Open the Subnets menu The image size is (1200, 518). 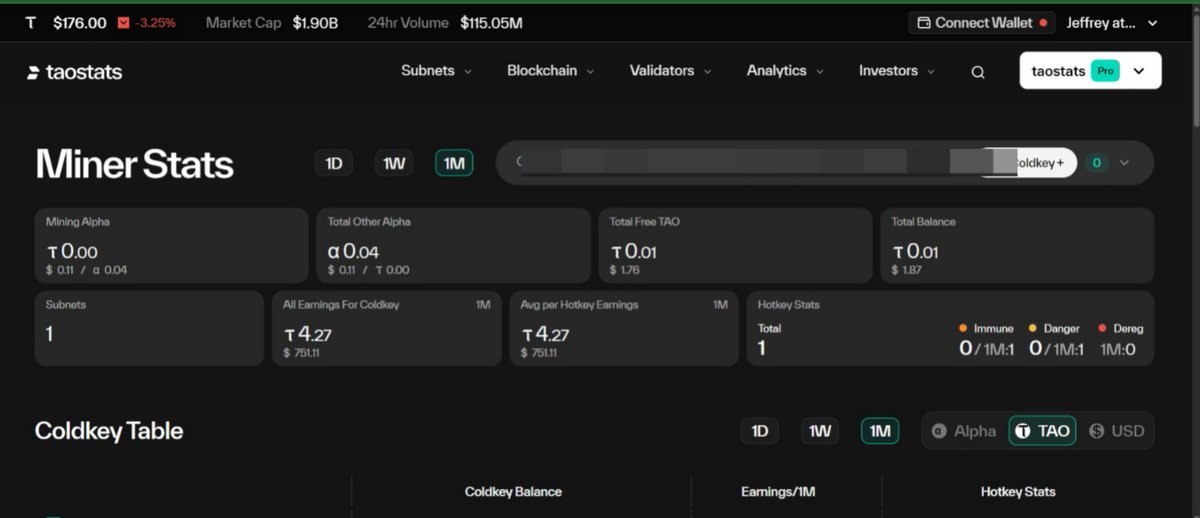pos(436,71)
